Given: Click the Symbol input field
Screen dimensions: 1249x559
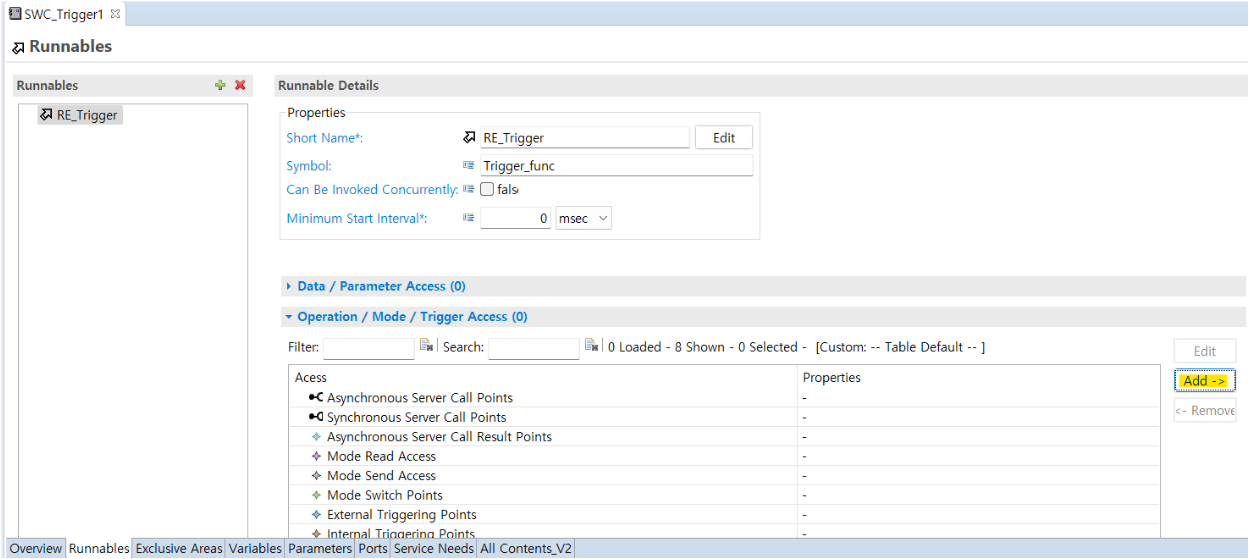Looking at the screenshot, I should (616, 166).
